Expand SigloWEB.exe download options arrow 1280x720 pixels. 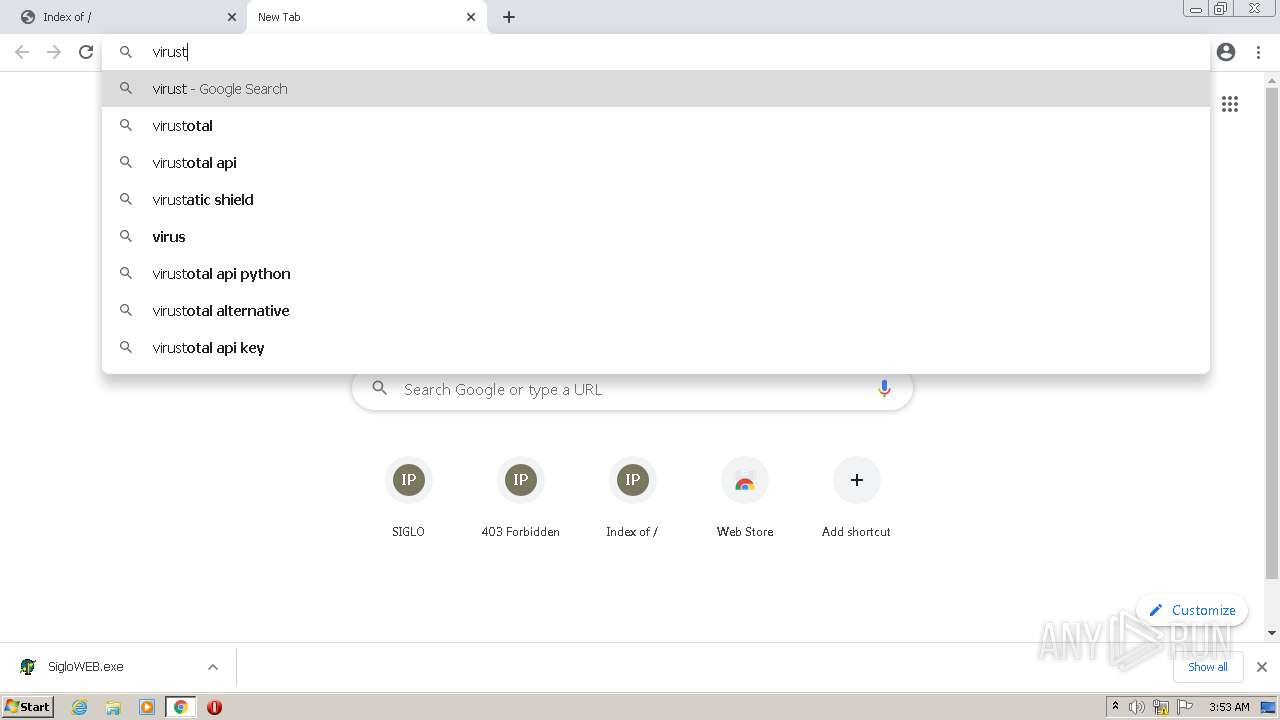(x=213, y=667)
